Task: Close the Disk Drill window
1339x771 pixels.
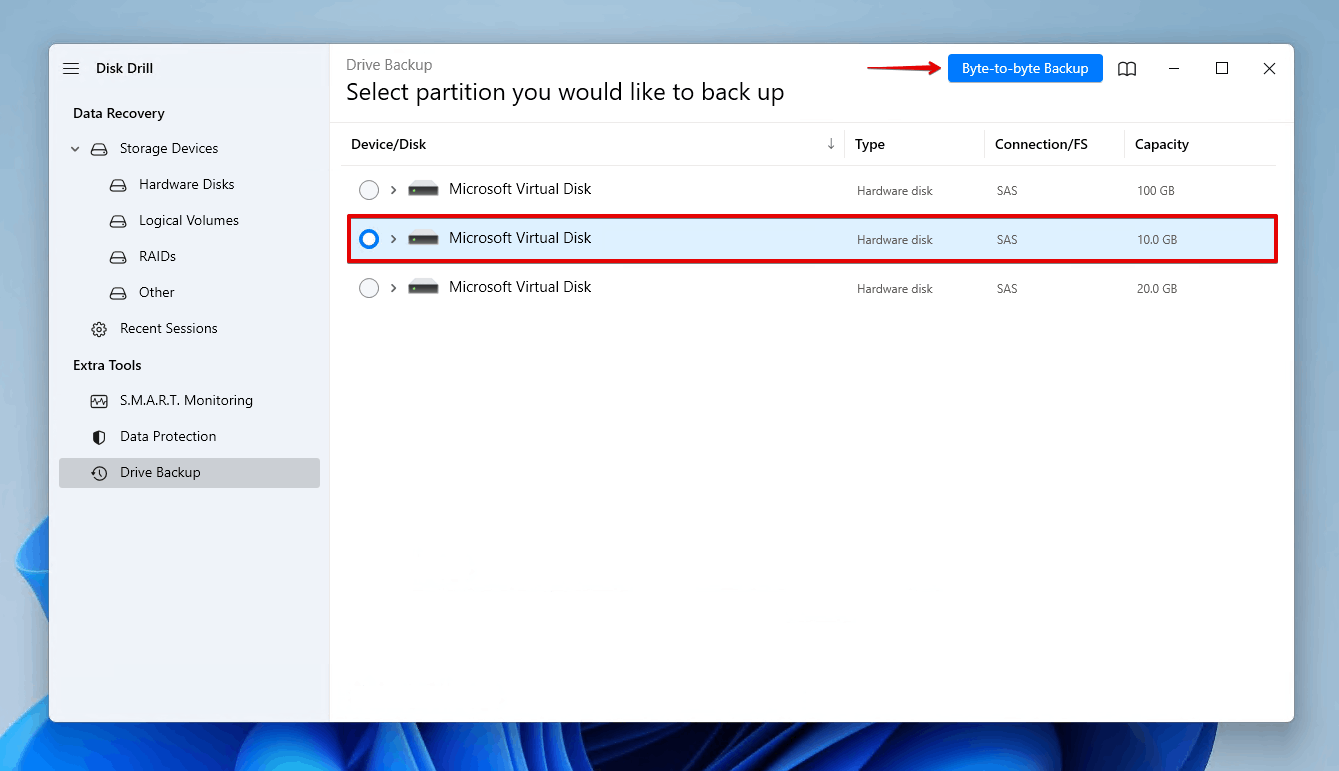Action: click(1269, 68)
